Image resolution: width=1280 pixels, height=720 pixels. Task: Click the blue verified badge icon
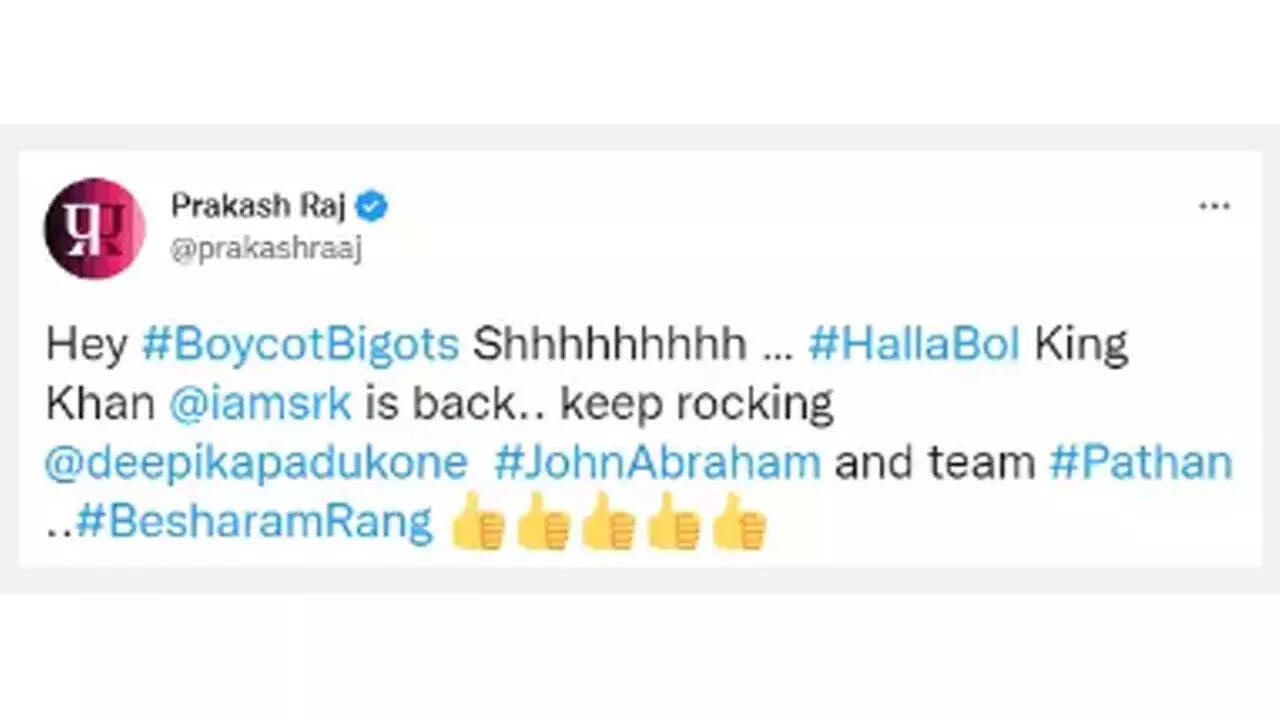tap(374, 207)
